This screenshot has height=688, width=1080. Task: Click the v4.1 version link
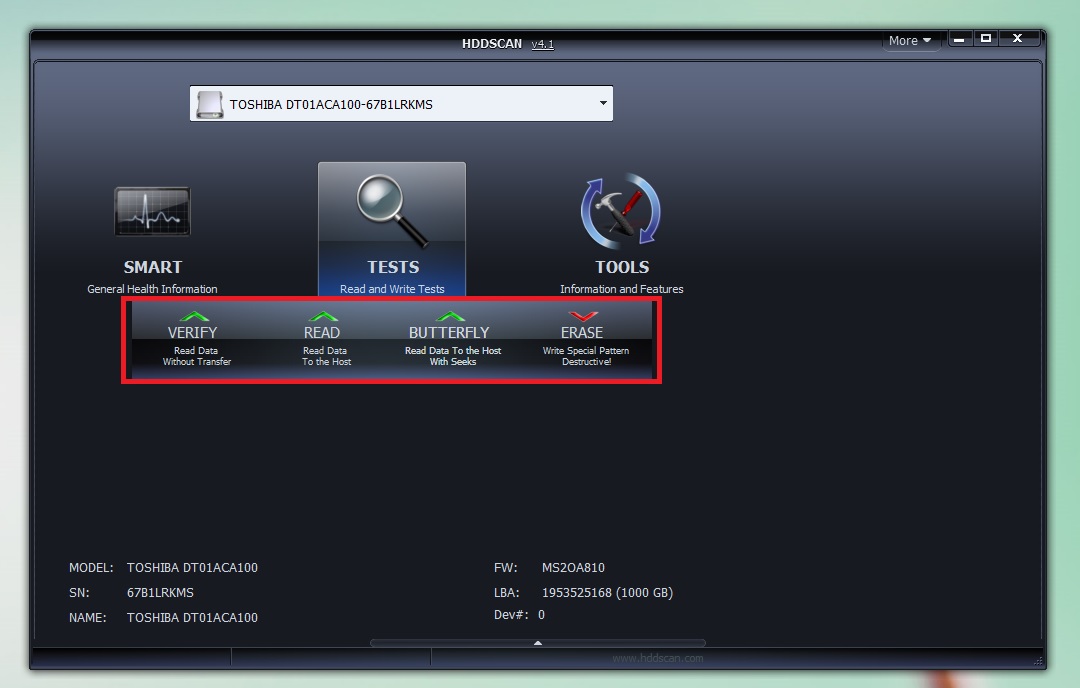click(x=542, y=44)
